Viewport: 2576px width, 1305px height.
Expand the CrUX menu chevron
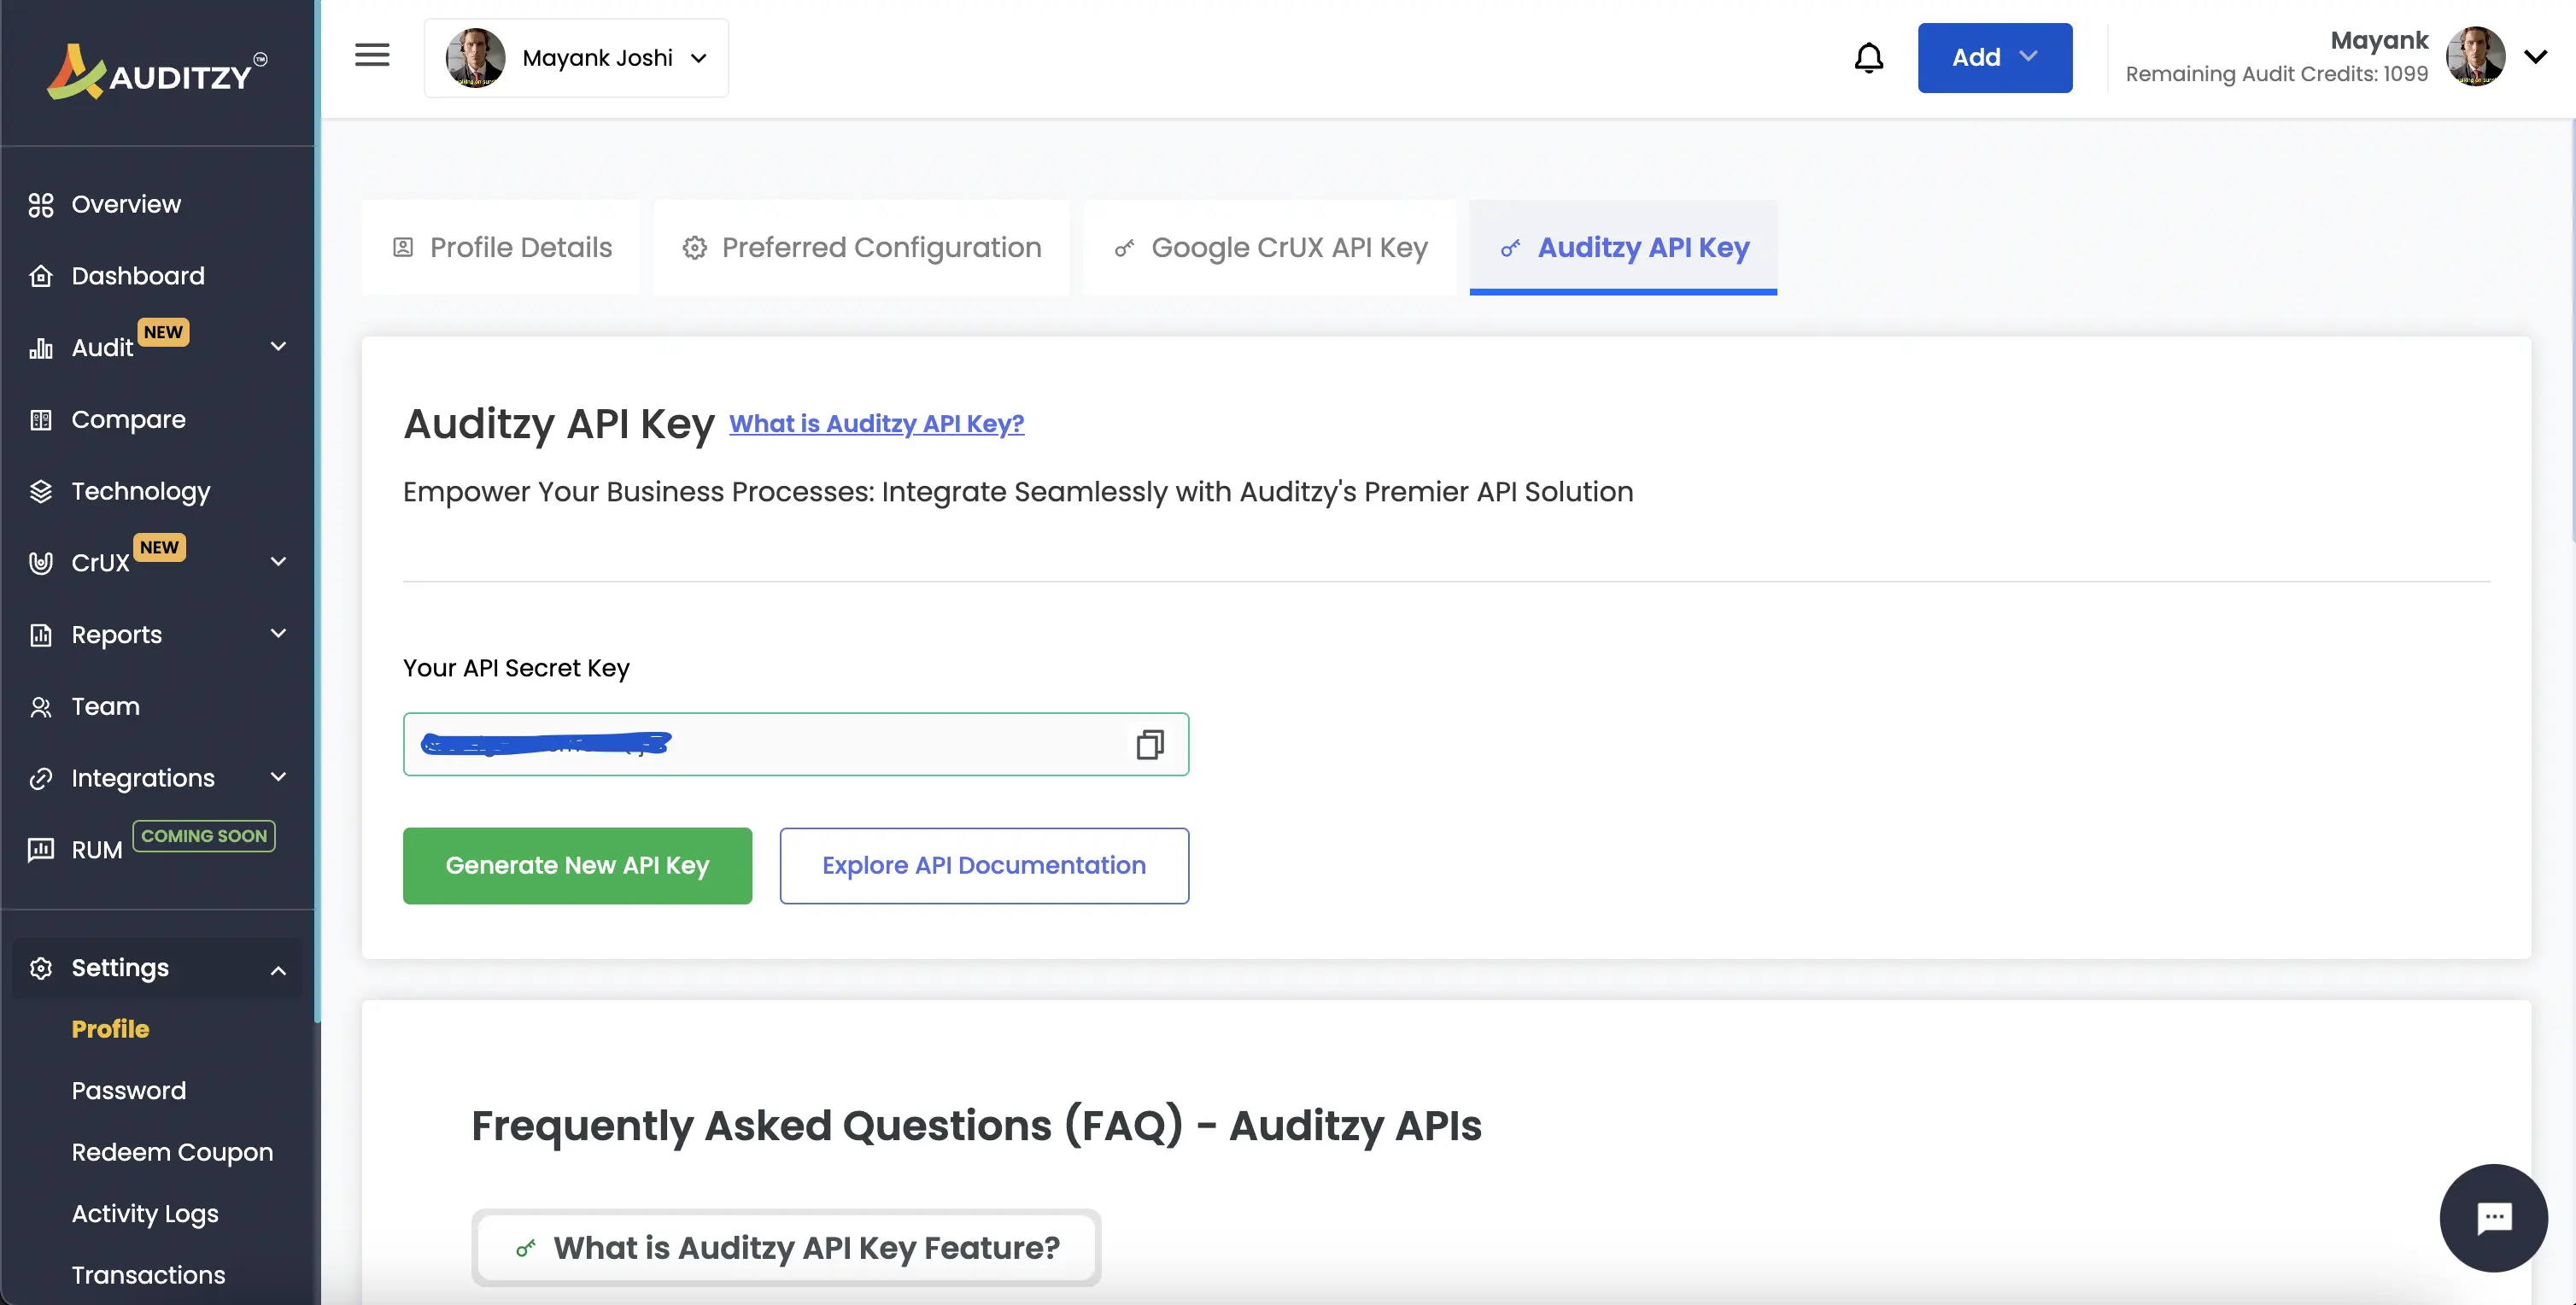coord(279,561)
